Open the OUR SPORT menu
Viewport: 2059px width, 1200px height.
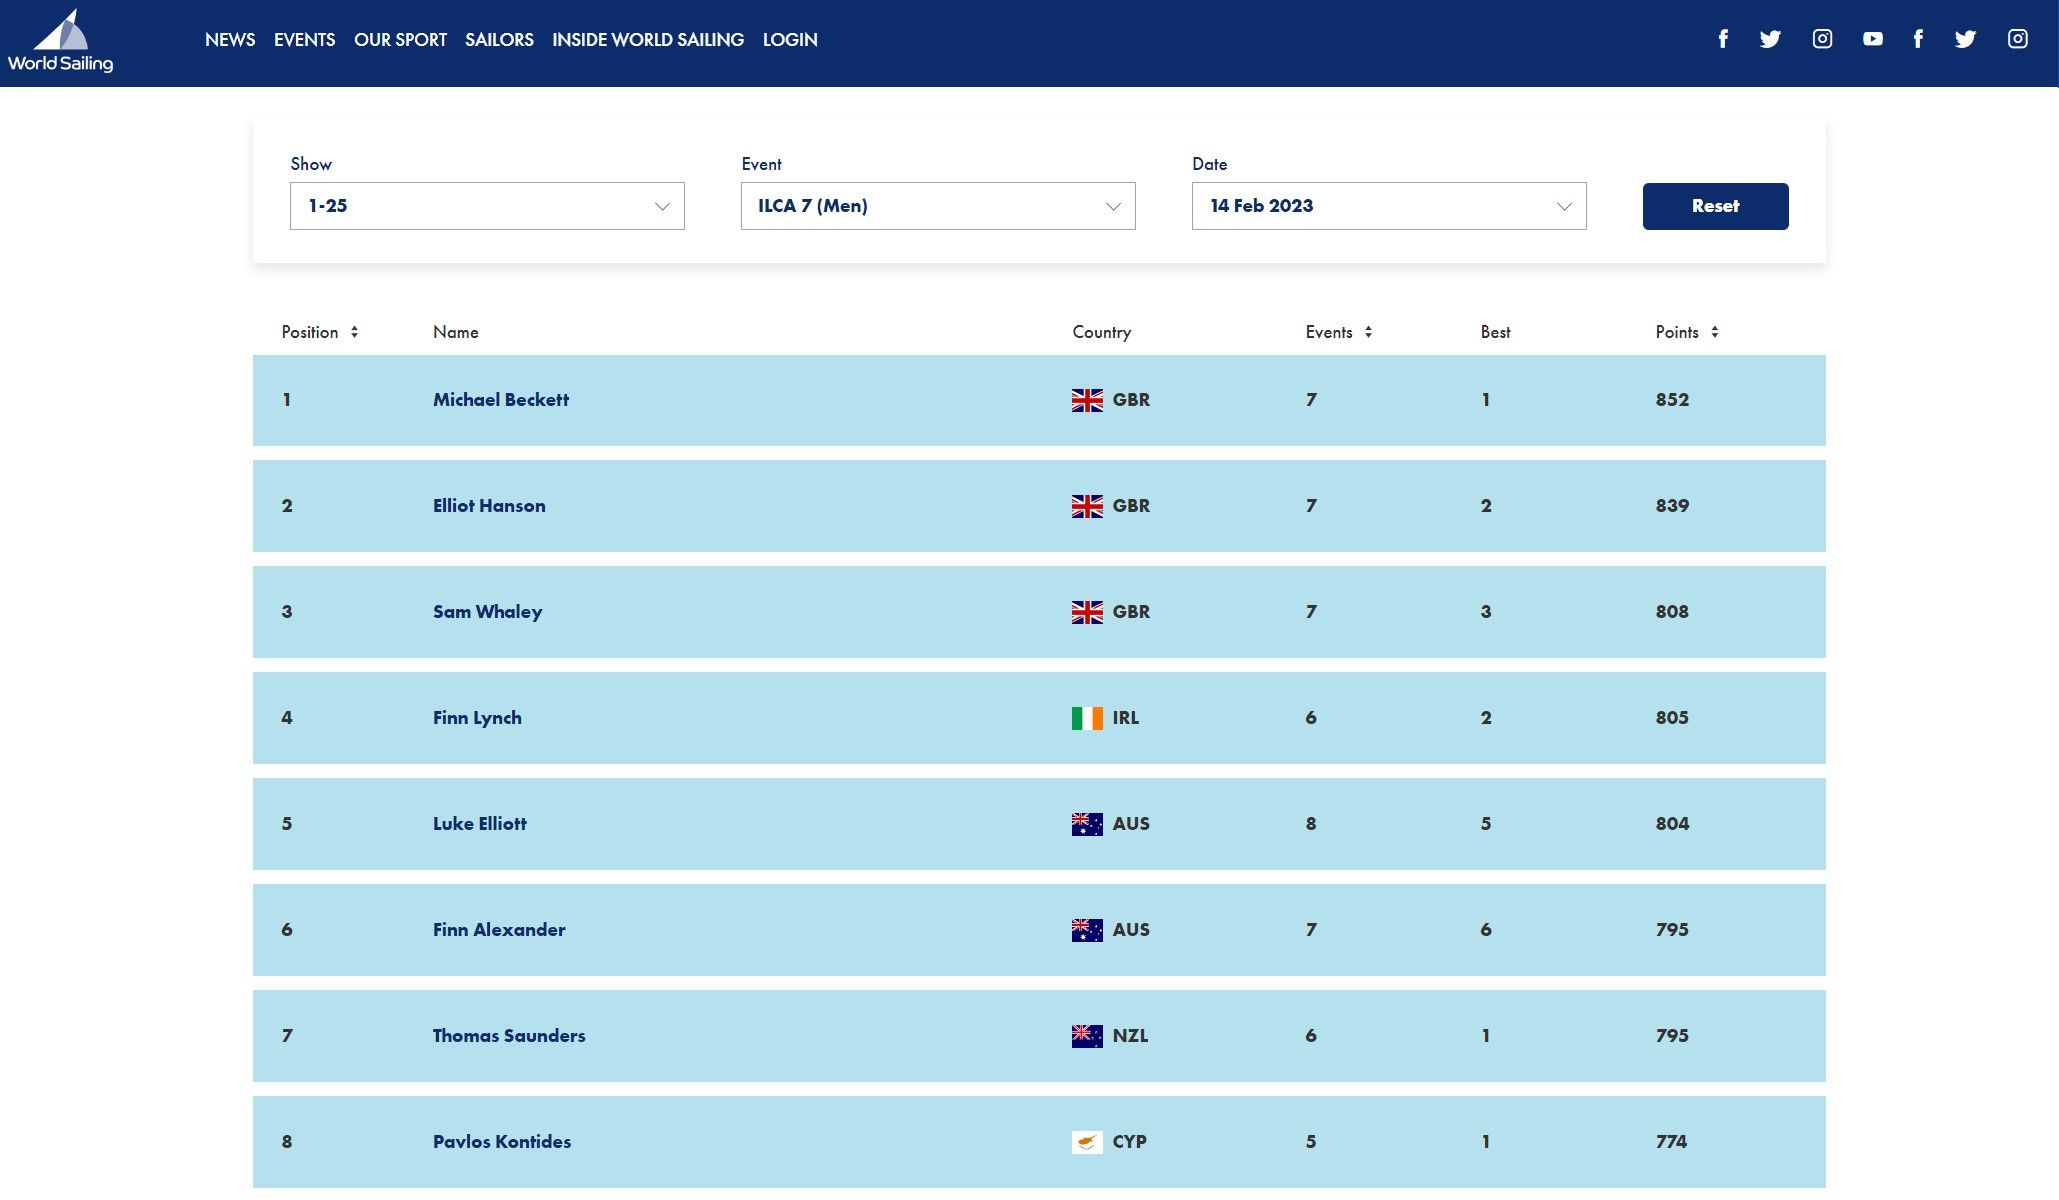pyautogui.click(x=400, y=40)
